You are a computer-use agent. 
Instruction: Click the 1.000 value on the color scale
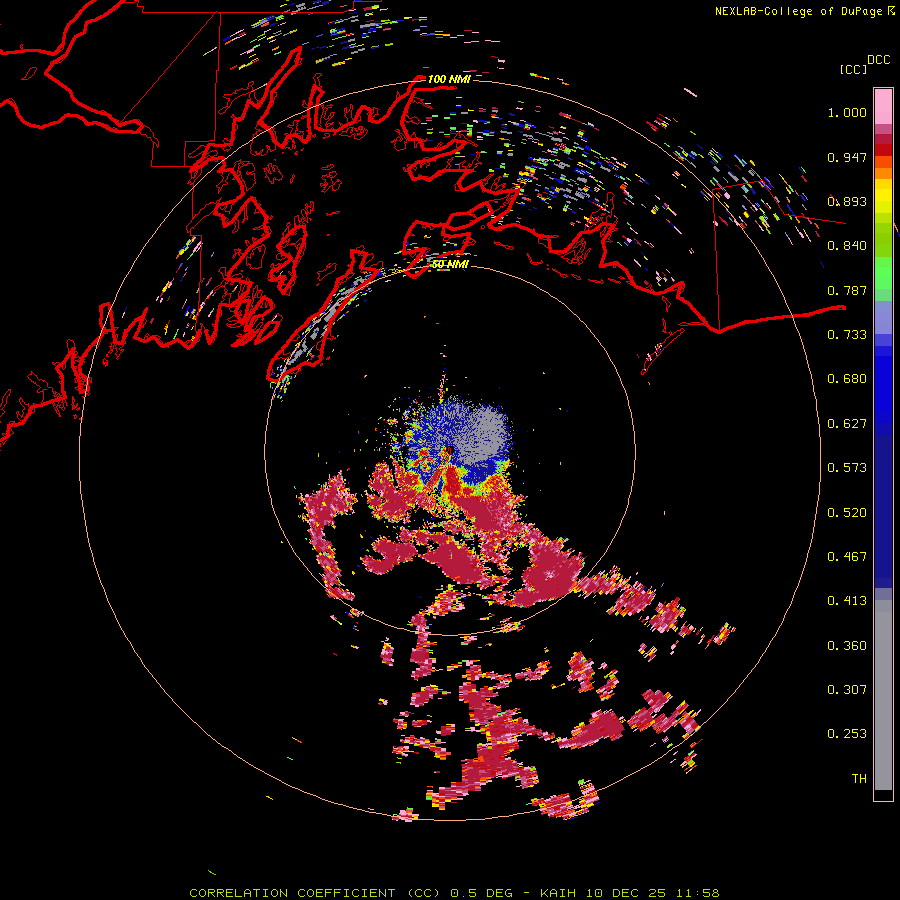pyautogui.click(x=847, y=112)
